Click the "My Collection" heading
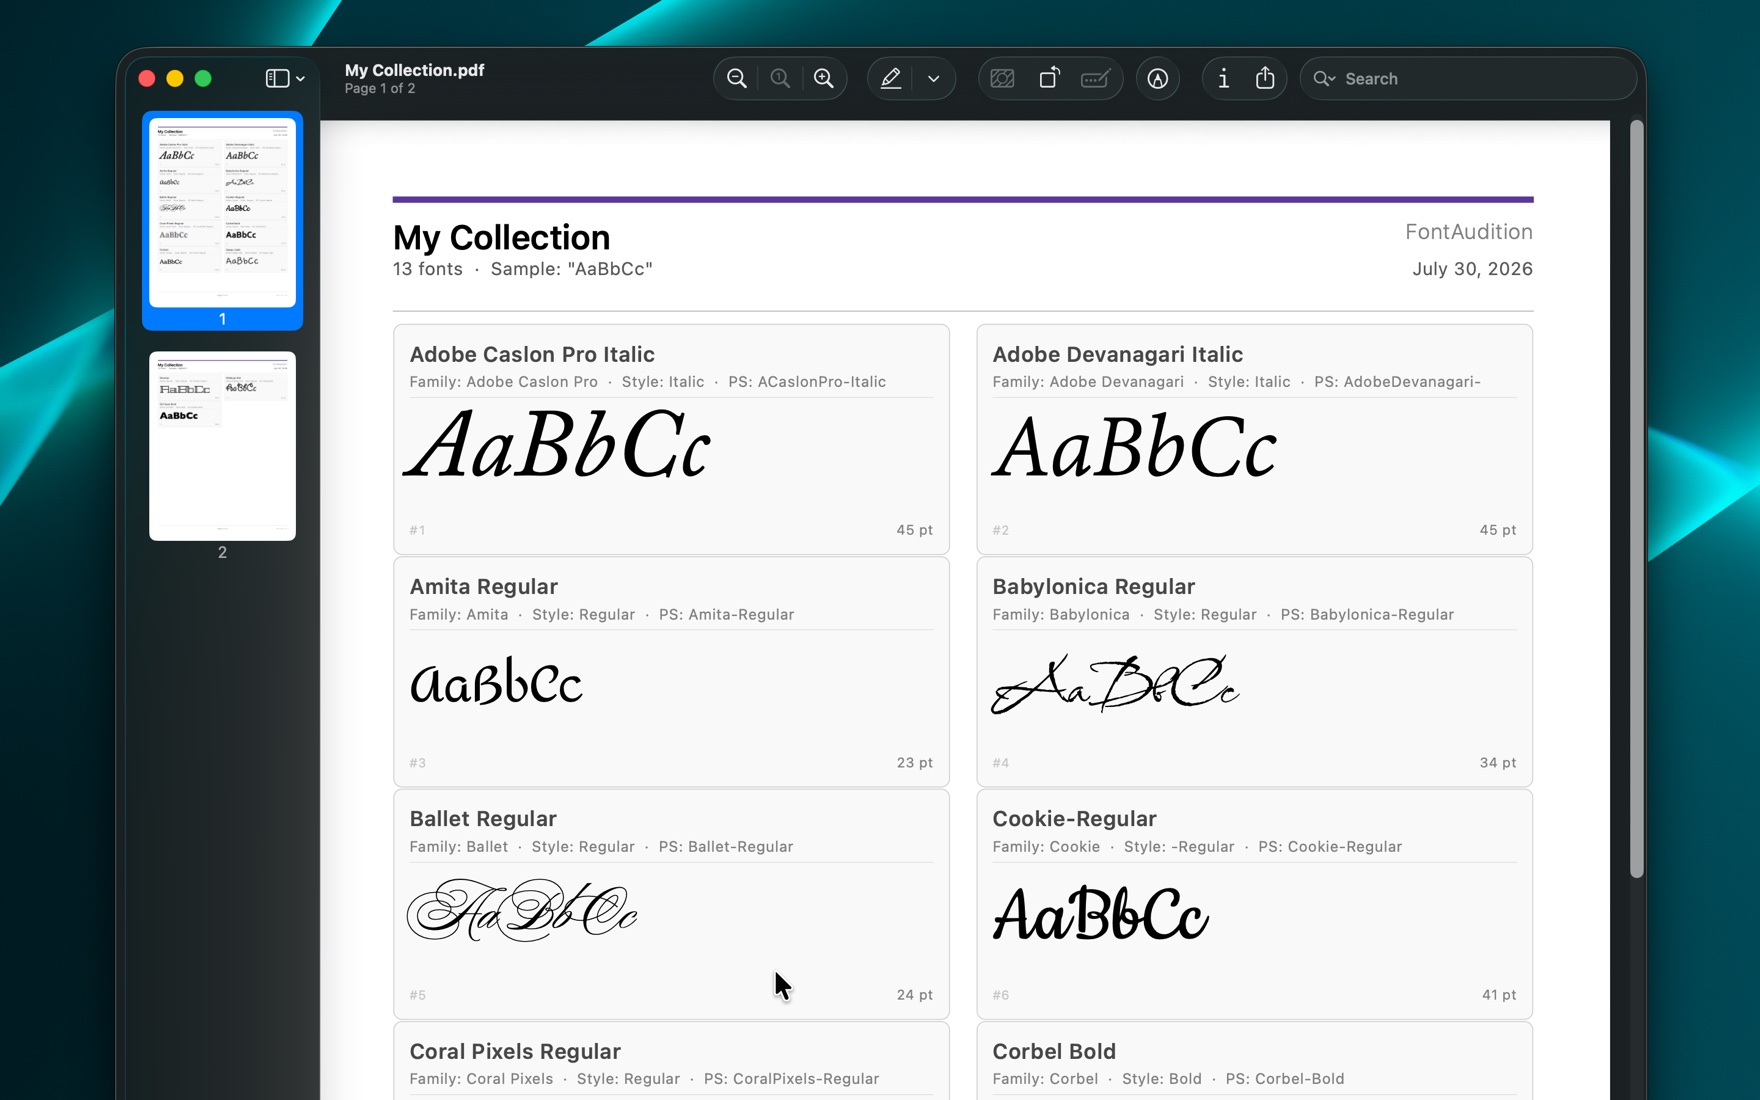 coord(501,237)
